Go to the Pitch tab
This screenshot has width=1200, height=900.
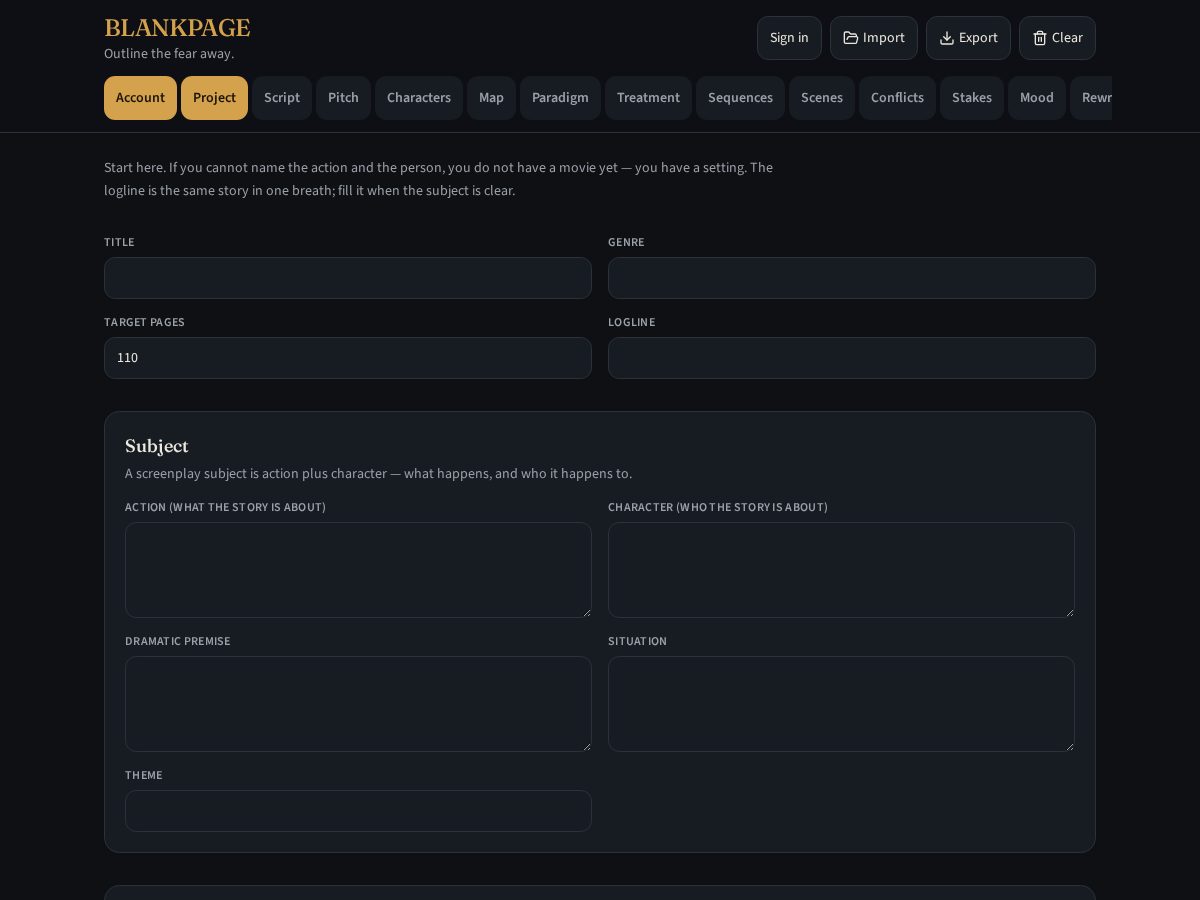pyautogui.click(x=343, y=98)
